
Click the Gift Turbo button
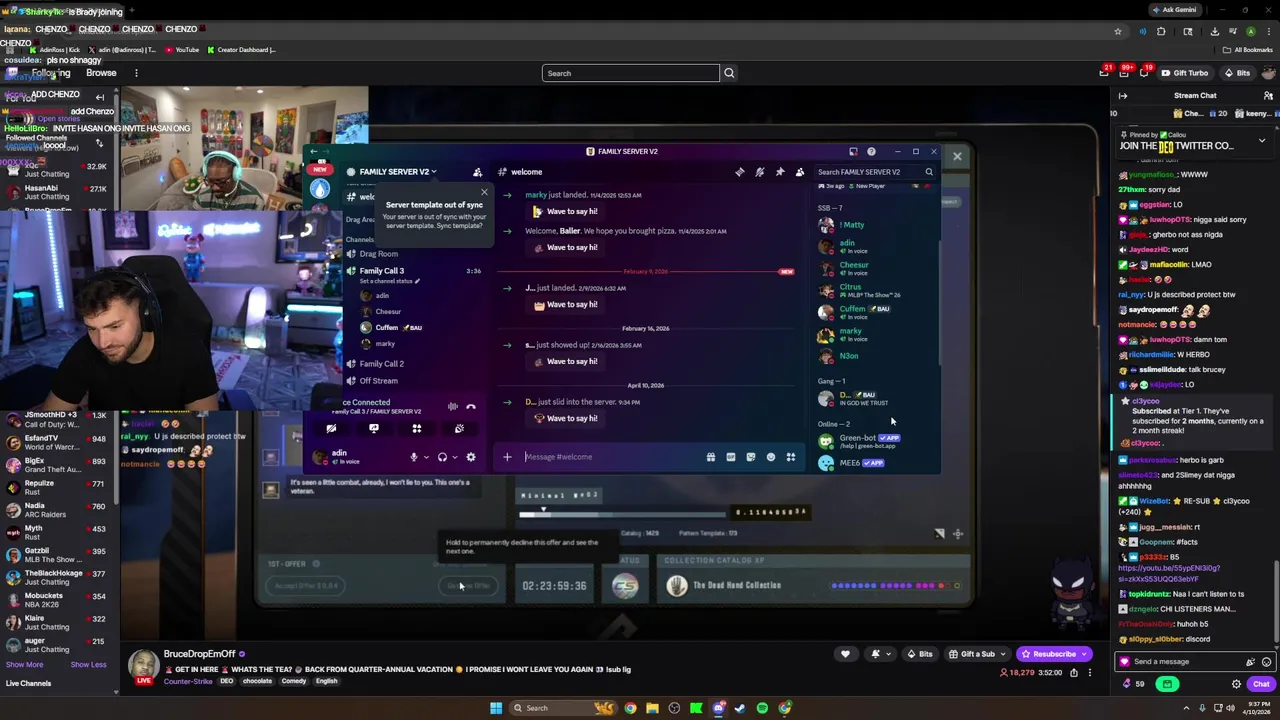1185,73
